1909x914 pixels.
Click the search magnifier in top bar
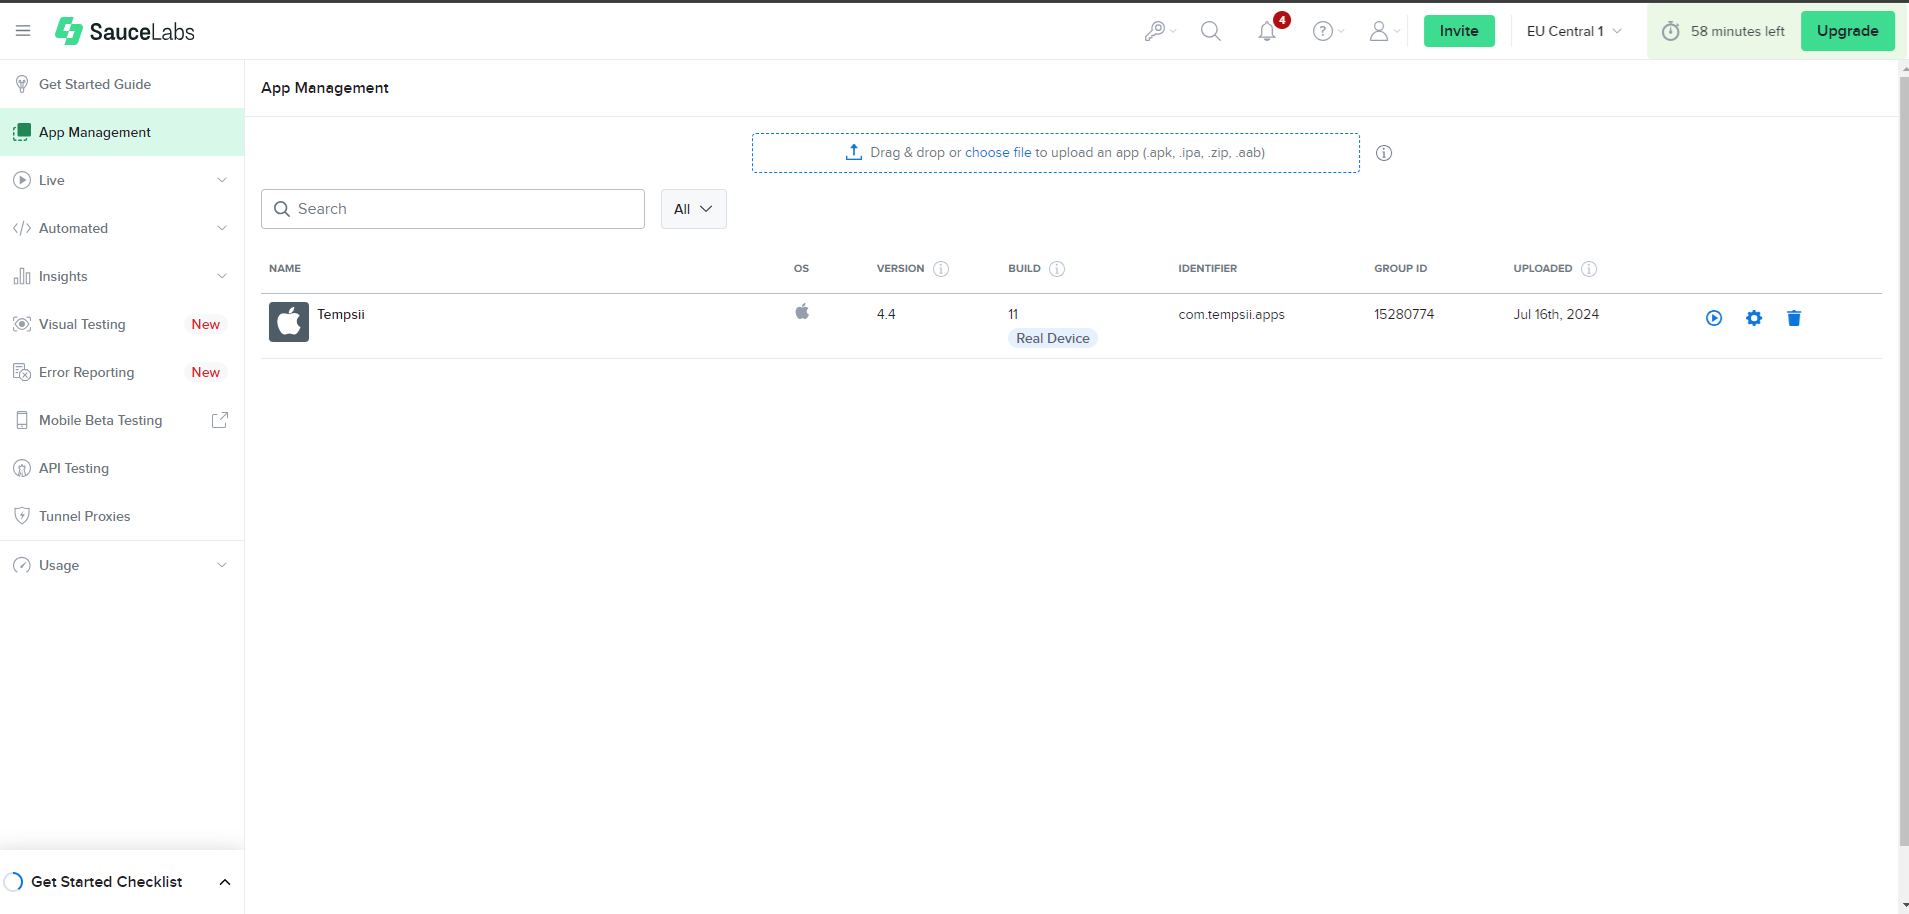click(x=1211, y=31)
